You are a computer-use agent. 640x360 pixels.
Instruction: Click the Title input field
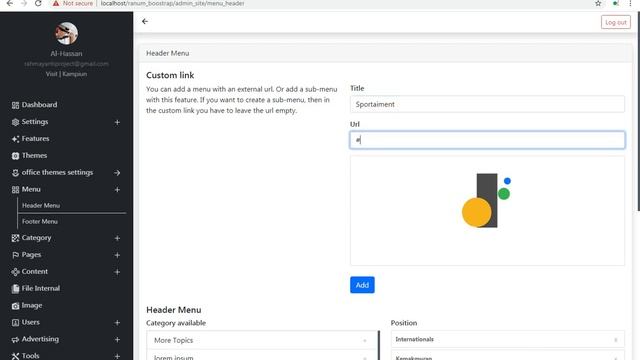click(487, 104)
